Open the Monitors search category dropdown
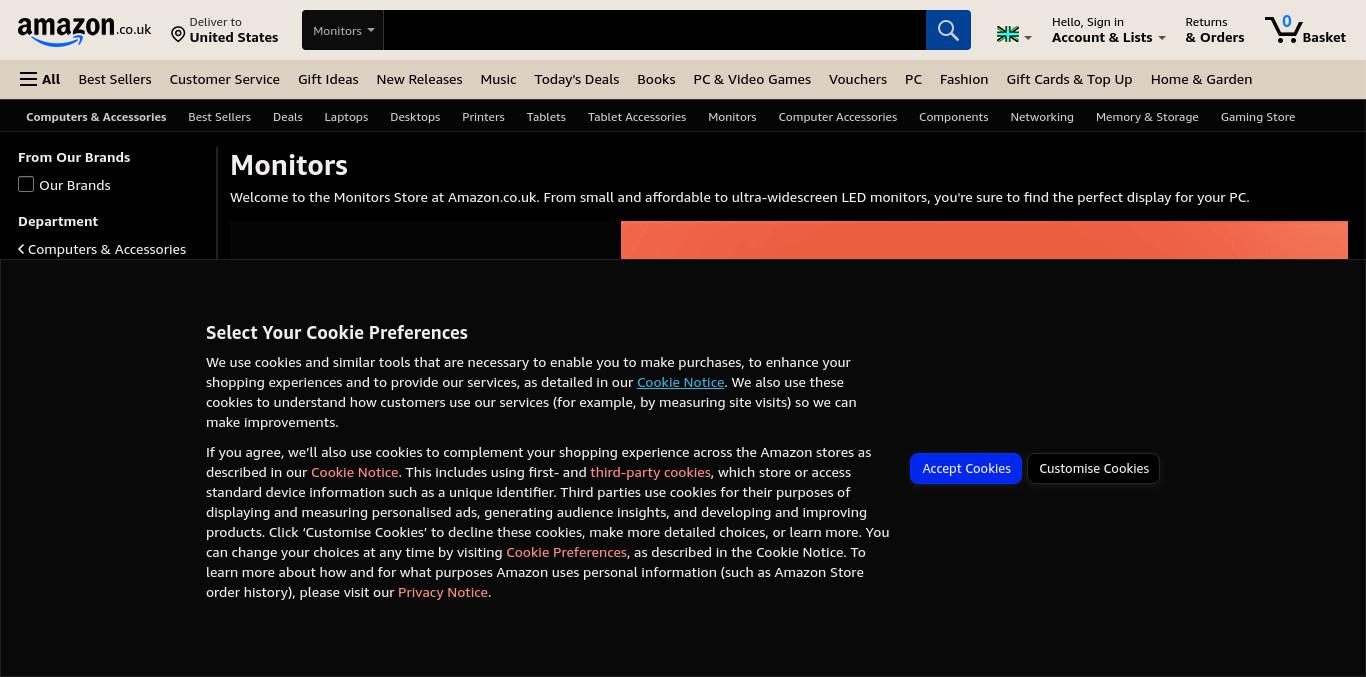This screenshot has height=677, width=1366. pos(343,30)
